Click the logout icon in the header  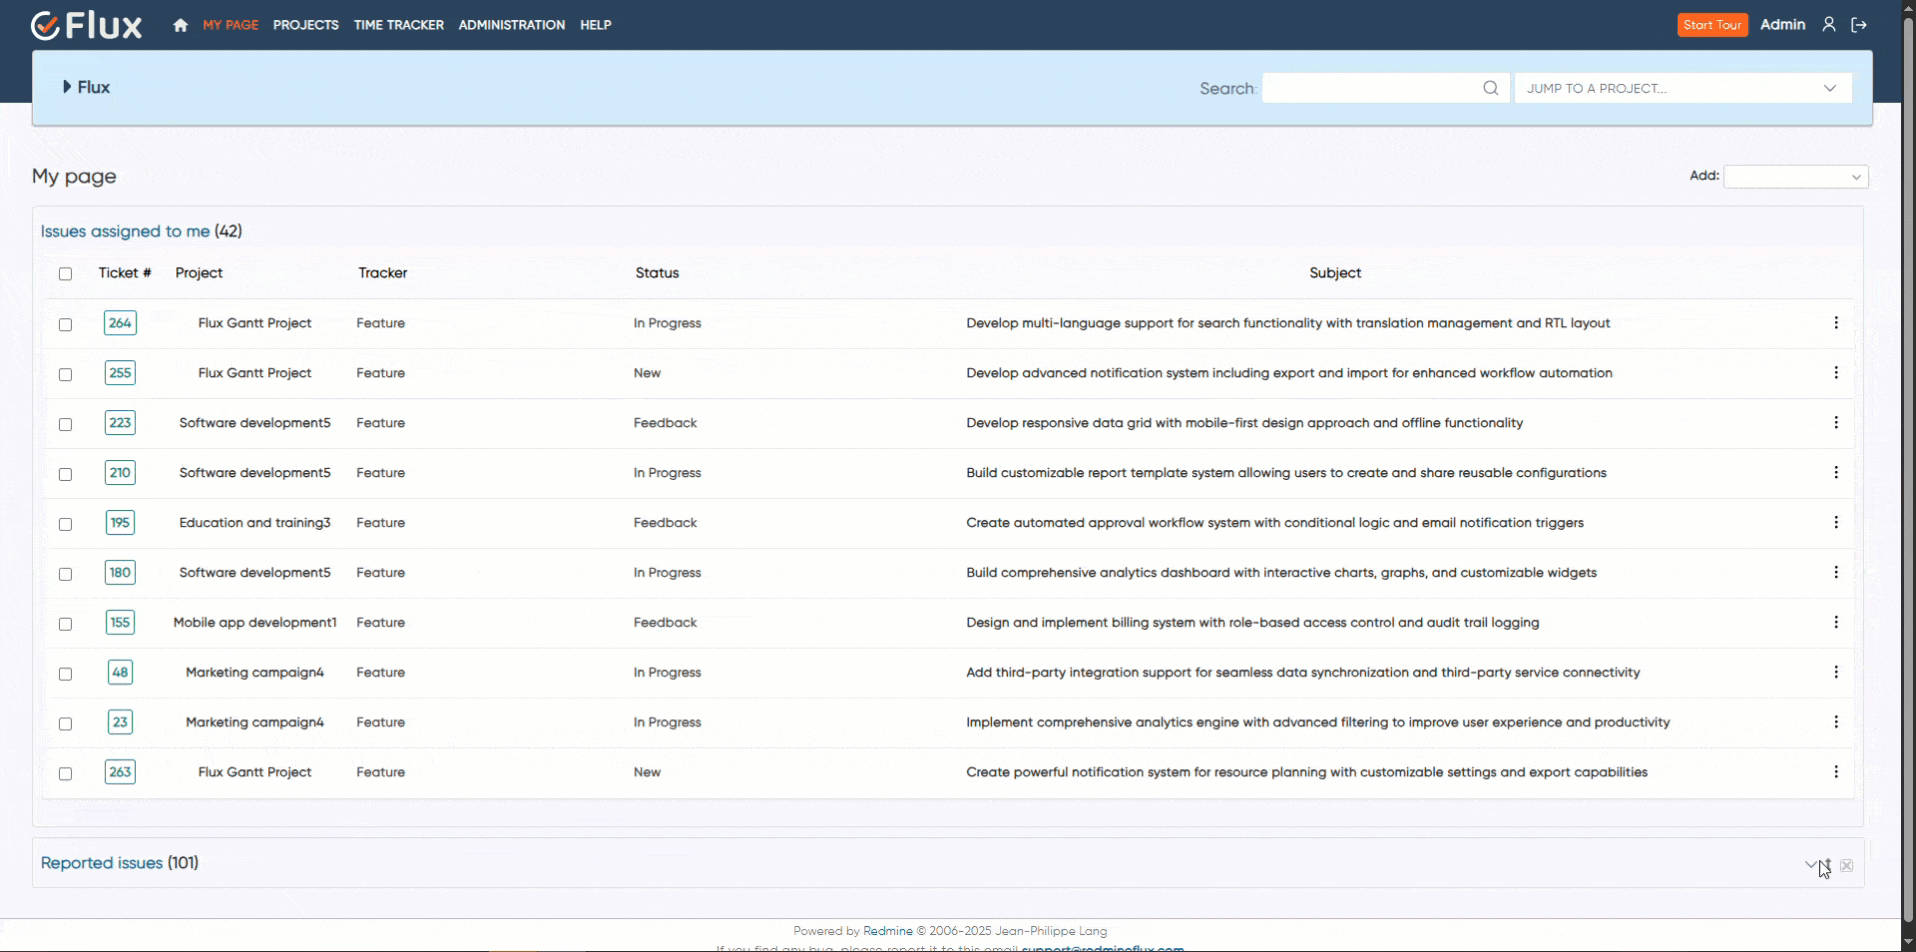tap(1859, 25)
